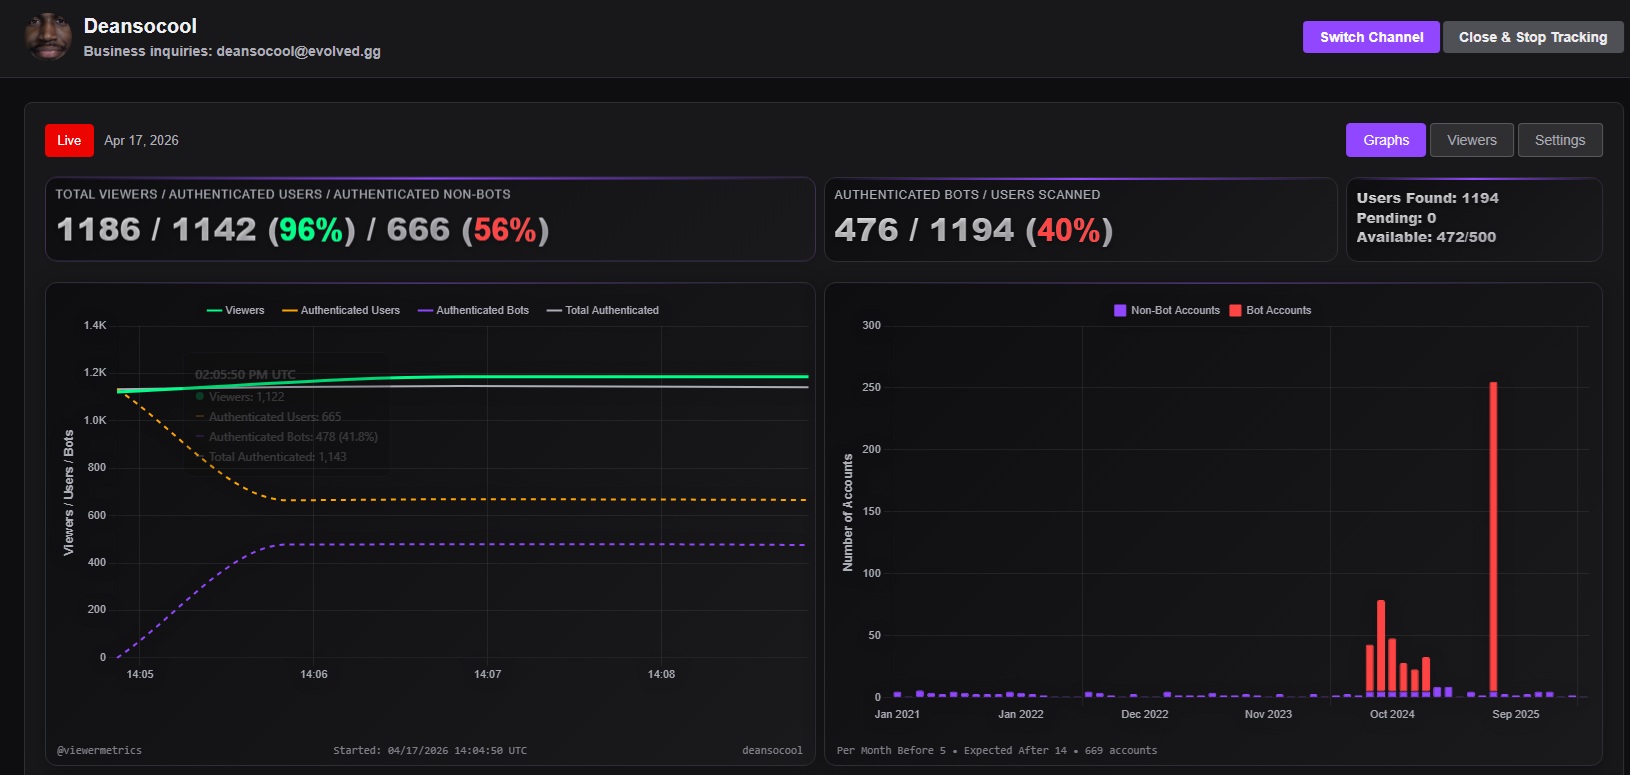Screen dimensions: 1630x775
Task: Click the Deansocool channel avatar
Action: (x=48, y=37)
